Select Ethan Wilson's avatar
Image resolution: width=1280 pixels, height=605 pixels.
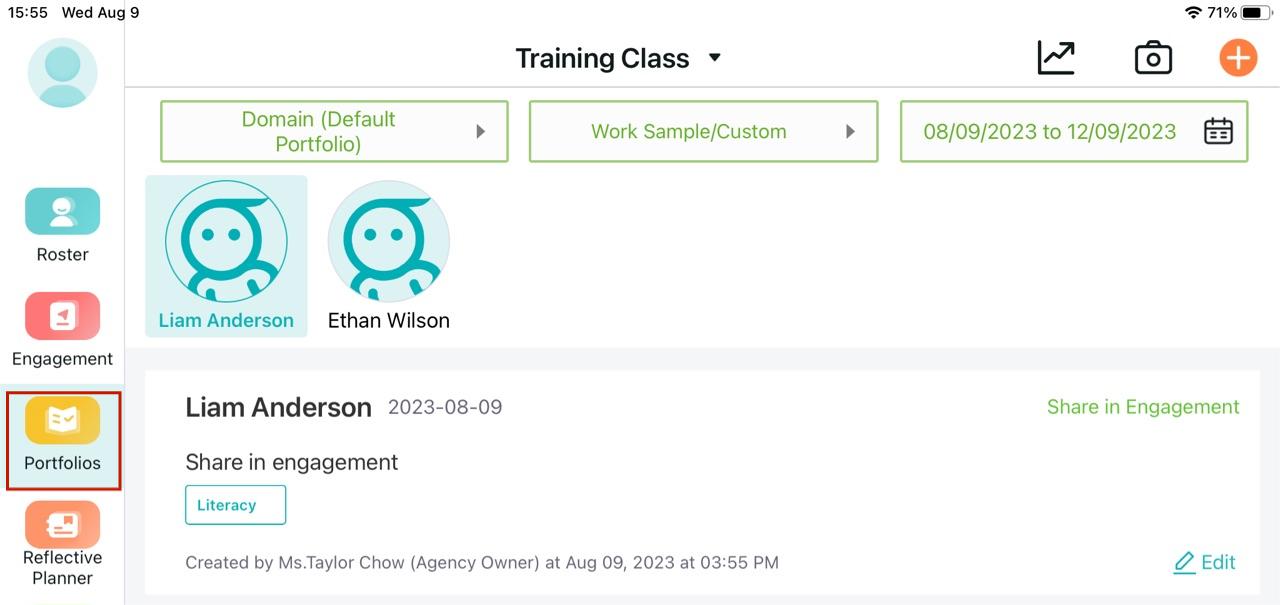(389, 241)
